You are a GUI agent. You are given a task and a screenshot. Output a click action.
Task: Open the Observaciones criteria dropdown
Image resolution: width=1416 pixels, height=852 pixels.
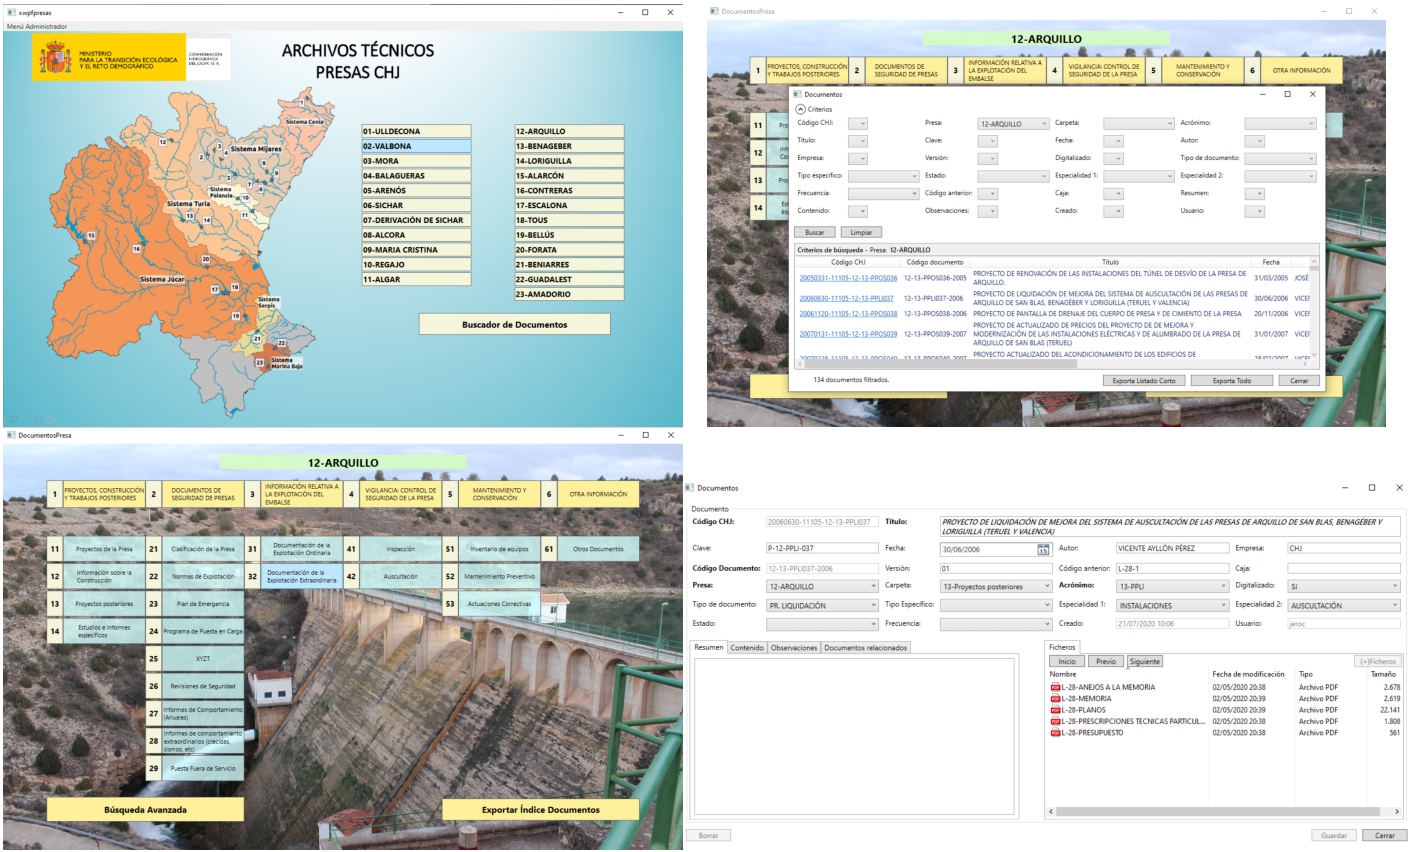point(987,211)
